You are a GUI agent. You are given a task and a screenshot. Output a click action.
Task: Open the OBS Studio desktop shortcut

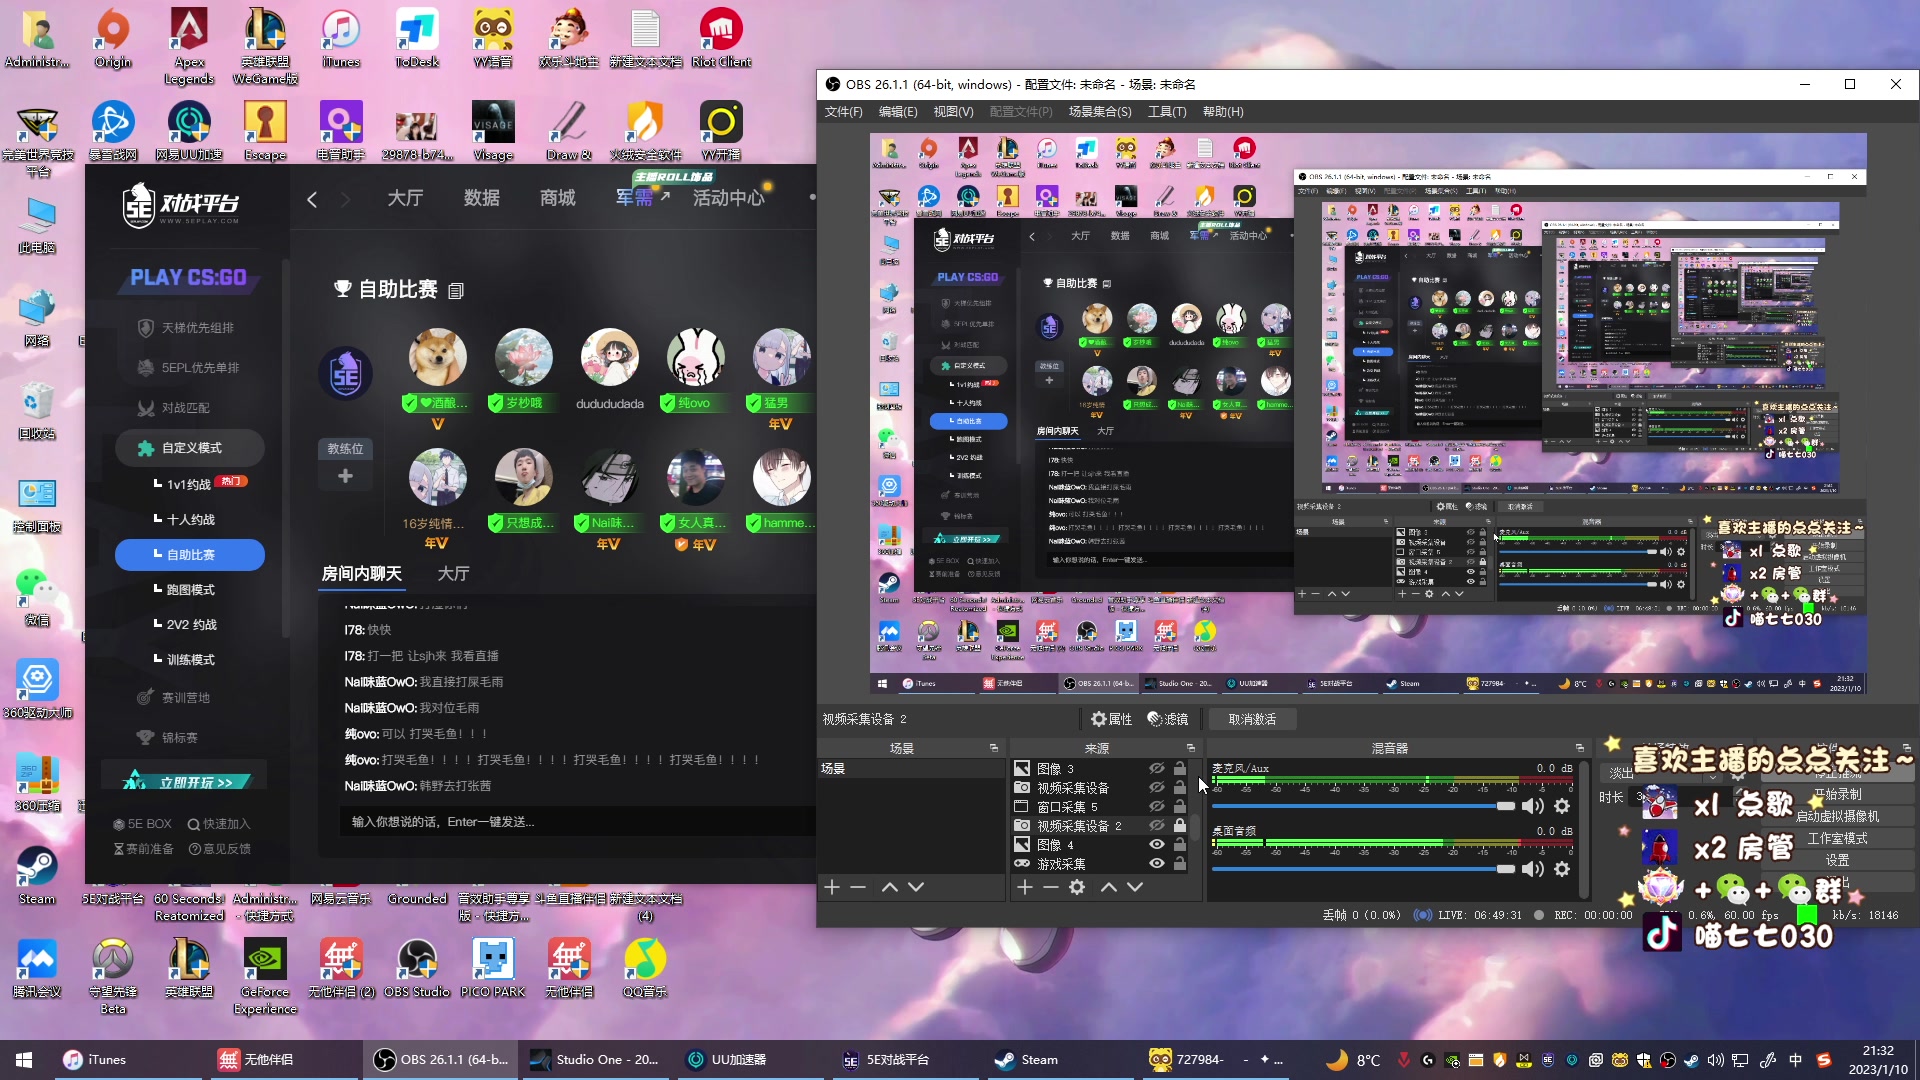(x=417, y=968)
